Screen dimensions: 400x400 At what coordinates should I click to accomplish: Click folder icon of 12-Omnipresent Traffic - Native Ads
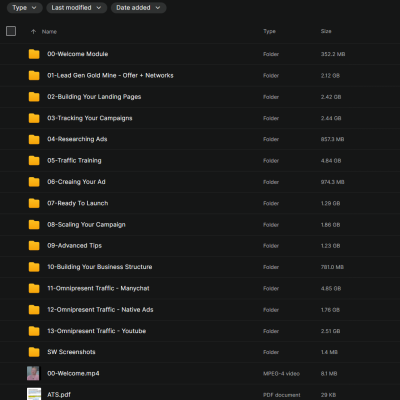[x=34, y=310]
